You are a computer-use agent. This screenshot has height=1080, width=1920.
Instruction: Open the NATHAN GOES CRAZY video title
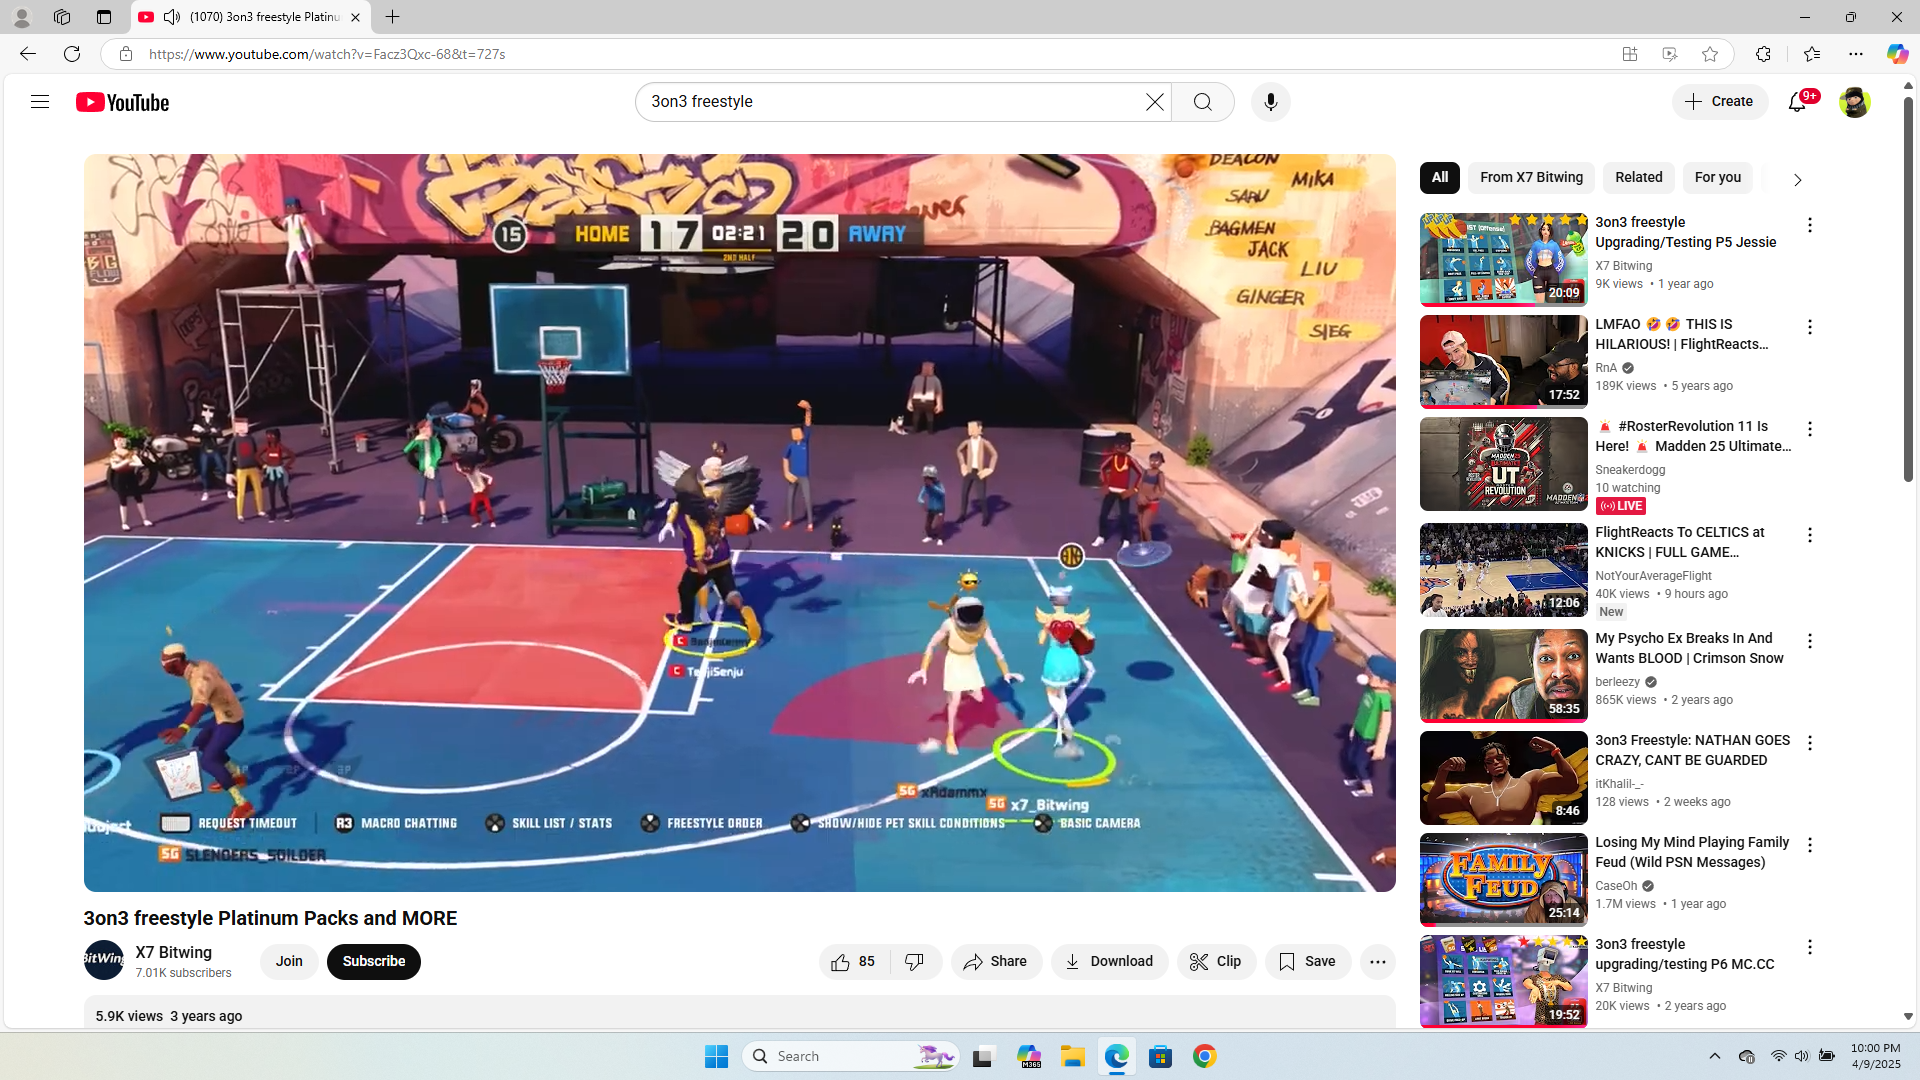[x=1693, y=750]
